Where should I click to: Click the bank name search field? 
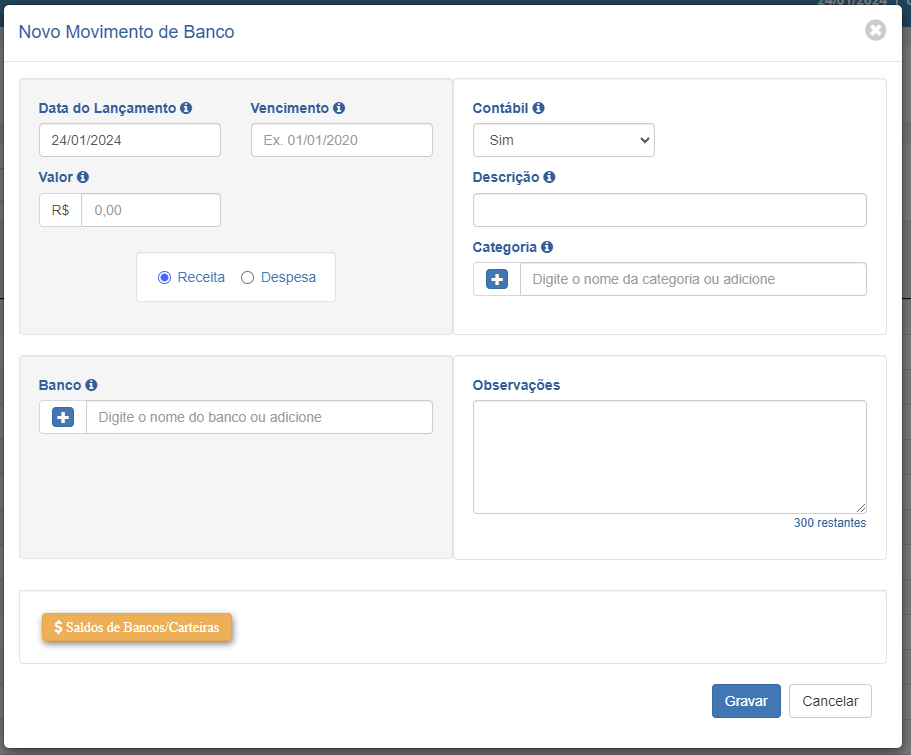click(x=259, y=417)
